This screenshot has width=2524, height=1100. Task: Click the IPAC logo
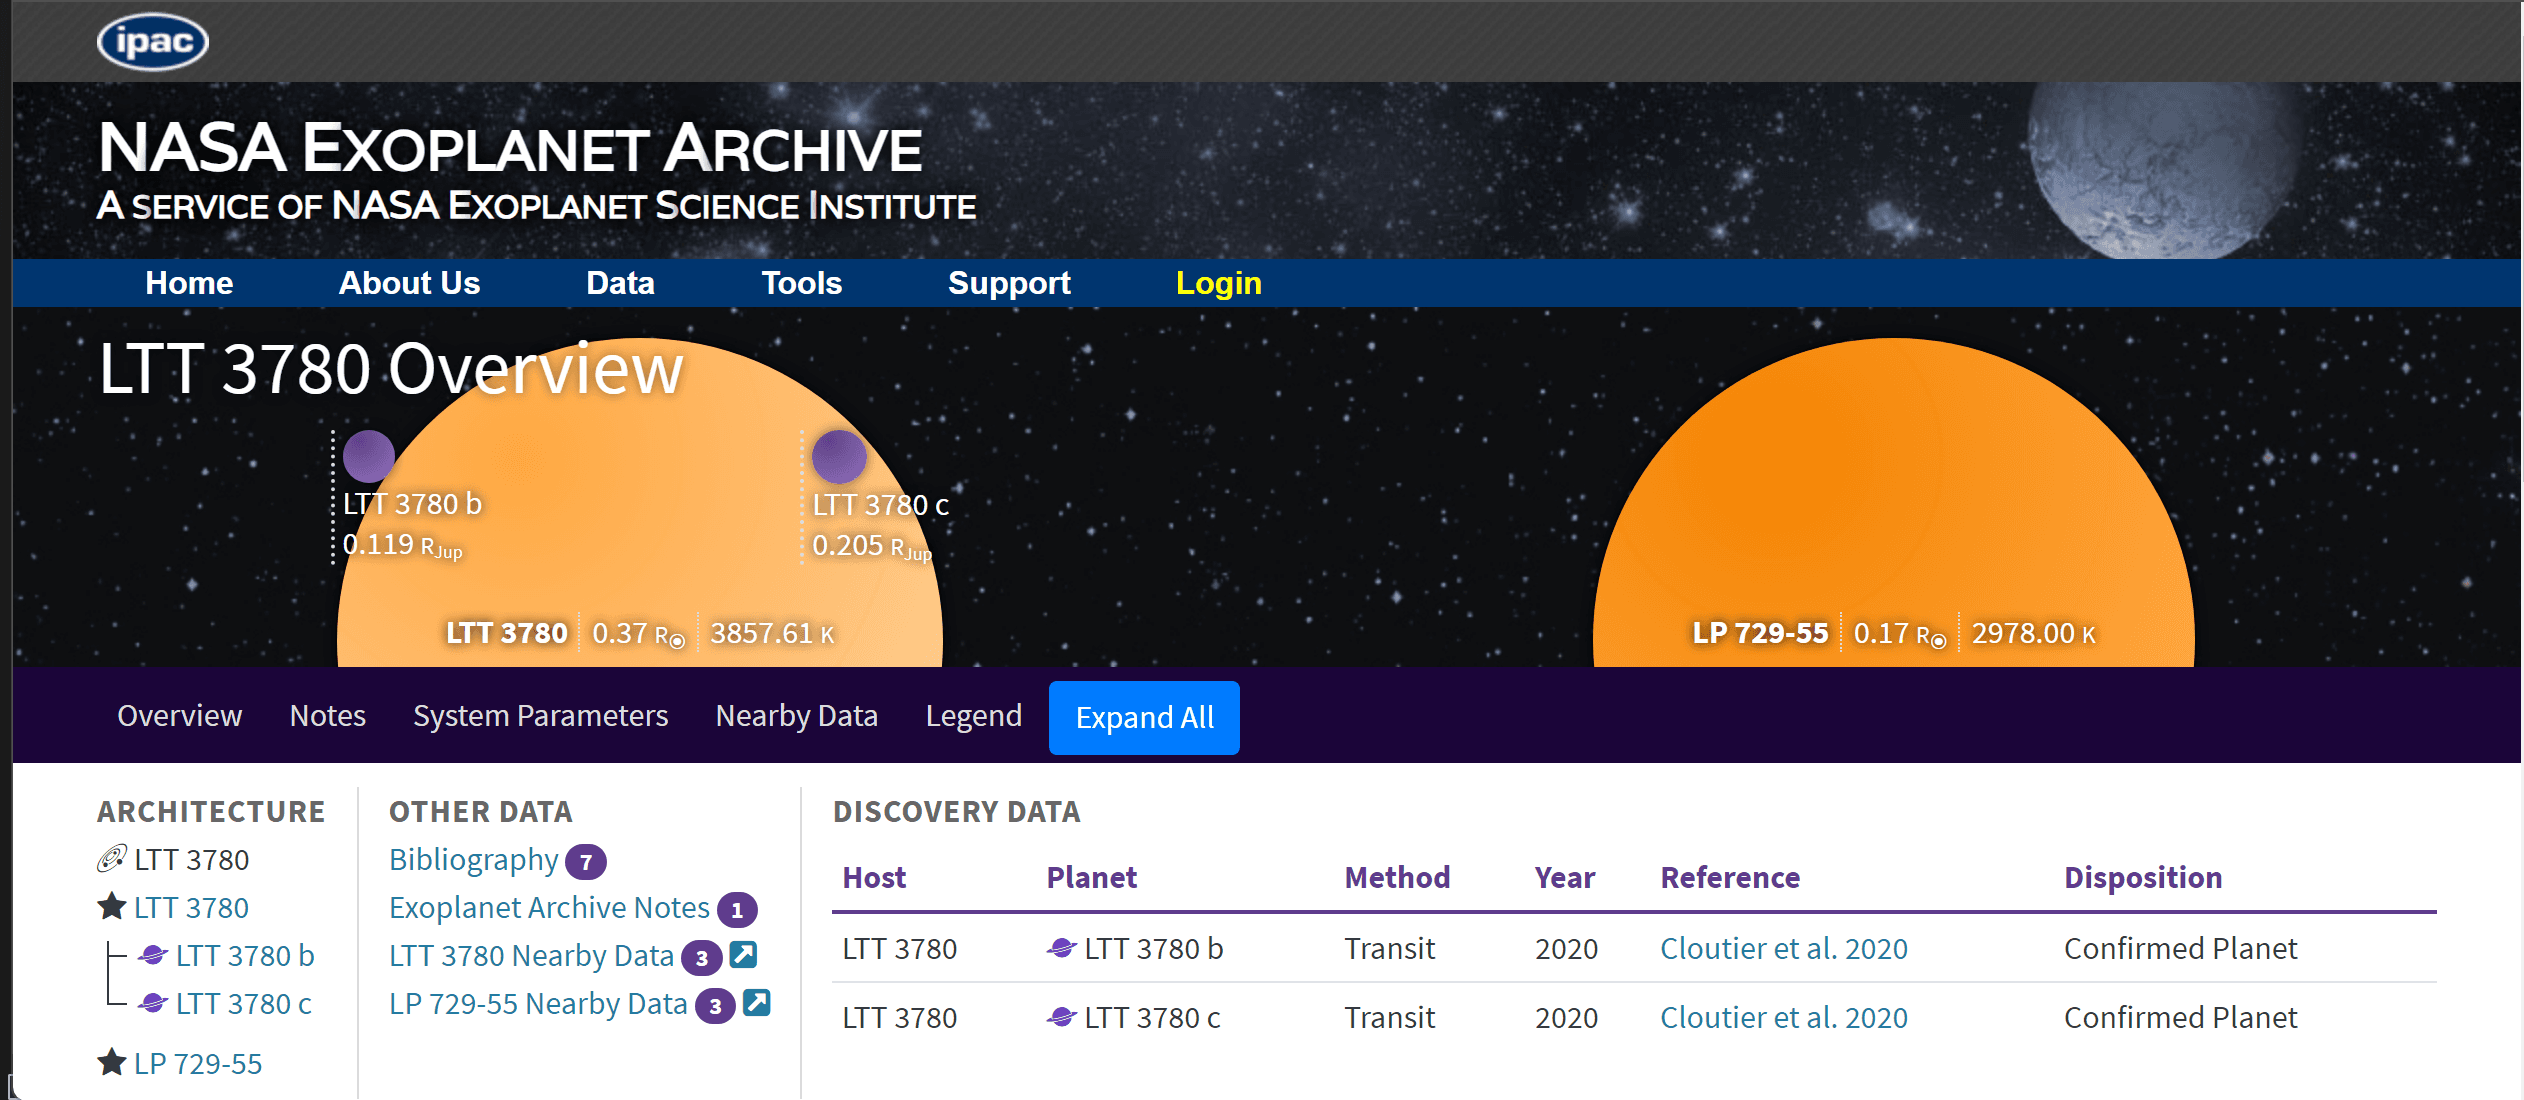click(x=153, y=42)
